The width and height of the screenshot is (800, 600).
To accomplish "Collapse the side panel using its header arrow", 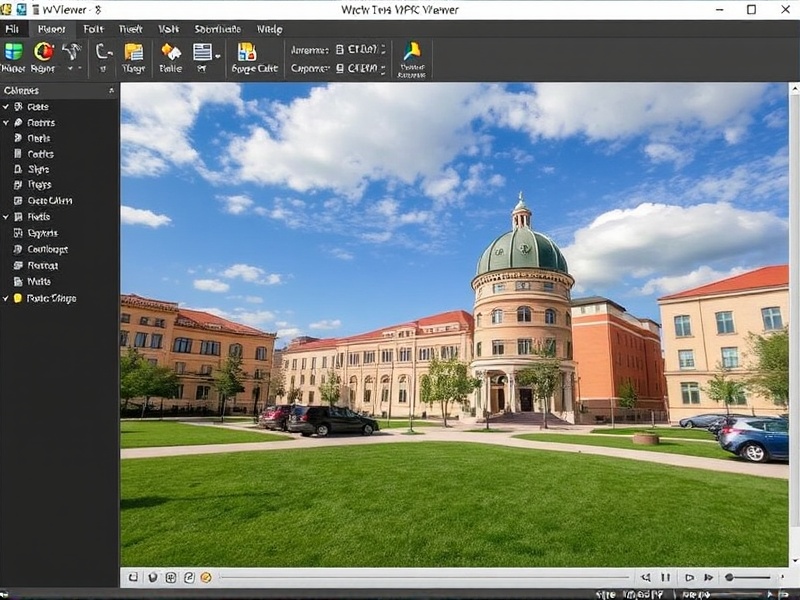I will tap(111, 90).
